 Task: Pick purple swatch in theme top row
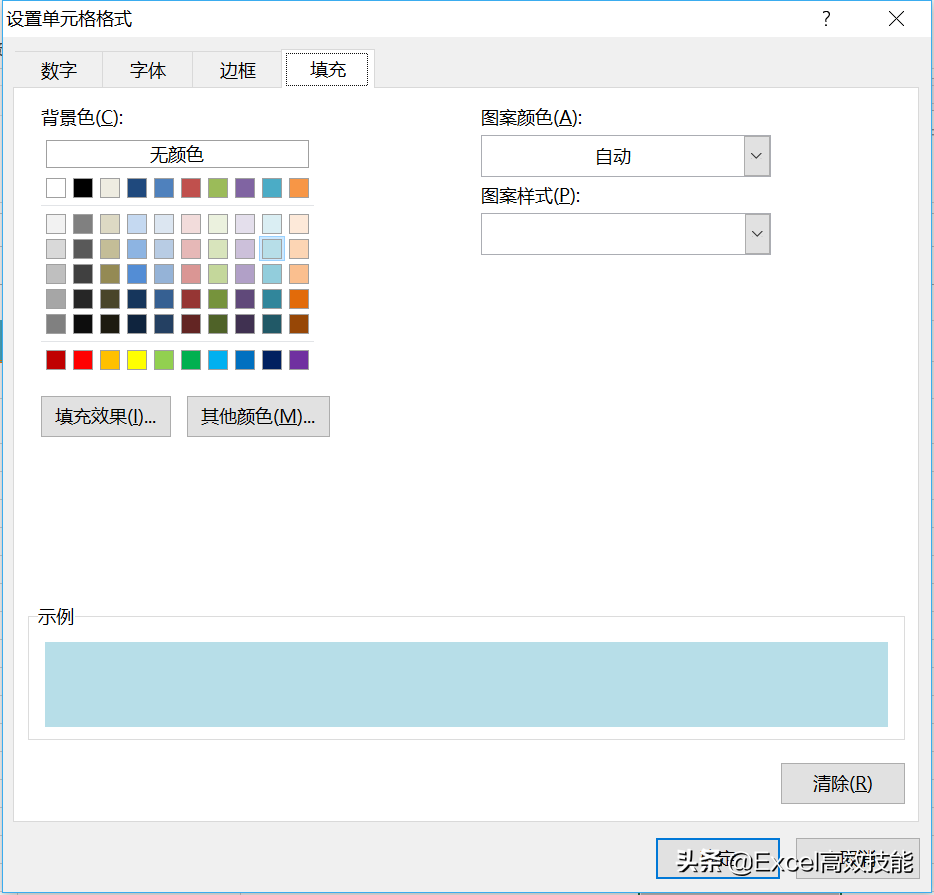(x=245, y=188)
